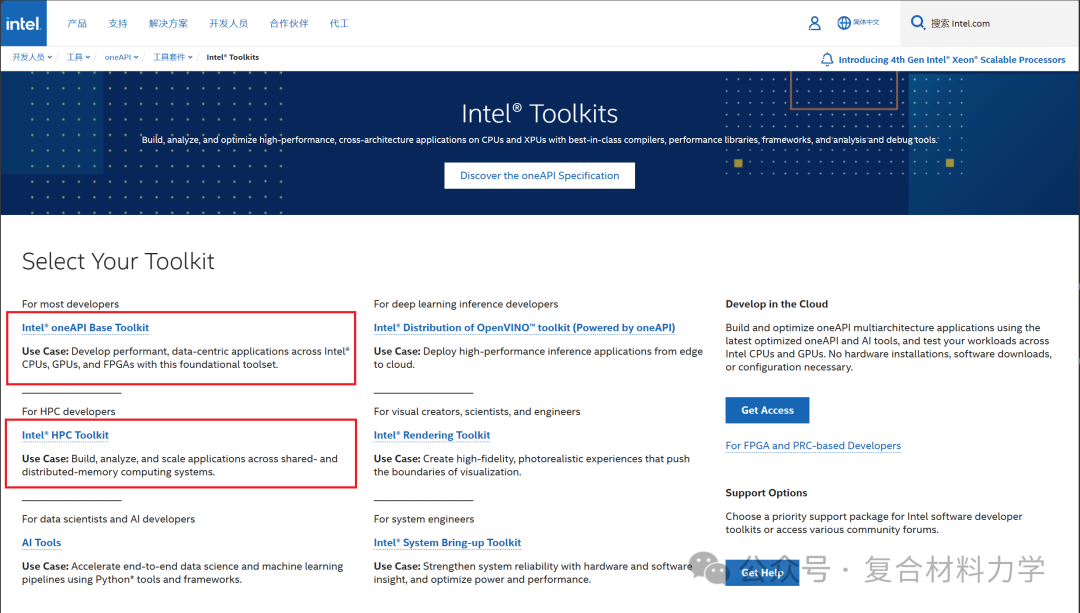Click the Get Help button
This screenshot has width=1080, height=613.
pos(762,572)
